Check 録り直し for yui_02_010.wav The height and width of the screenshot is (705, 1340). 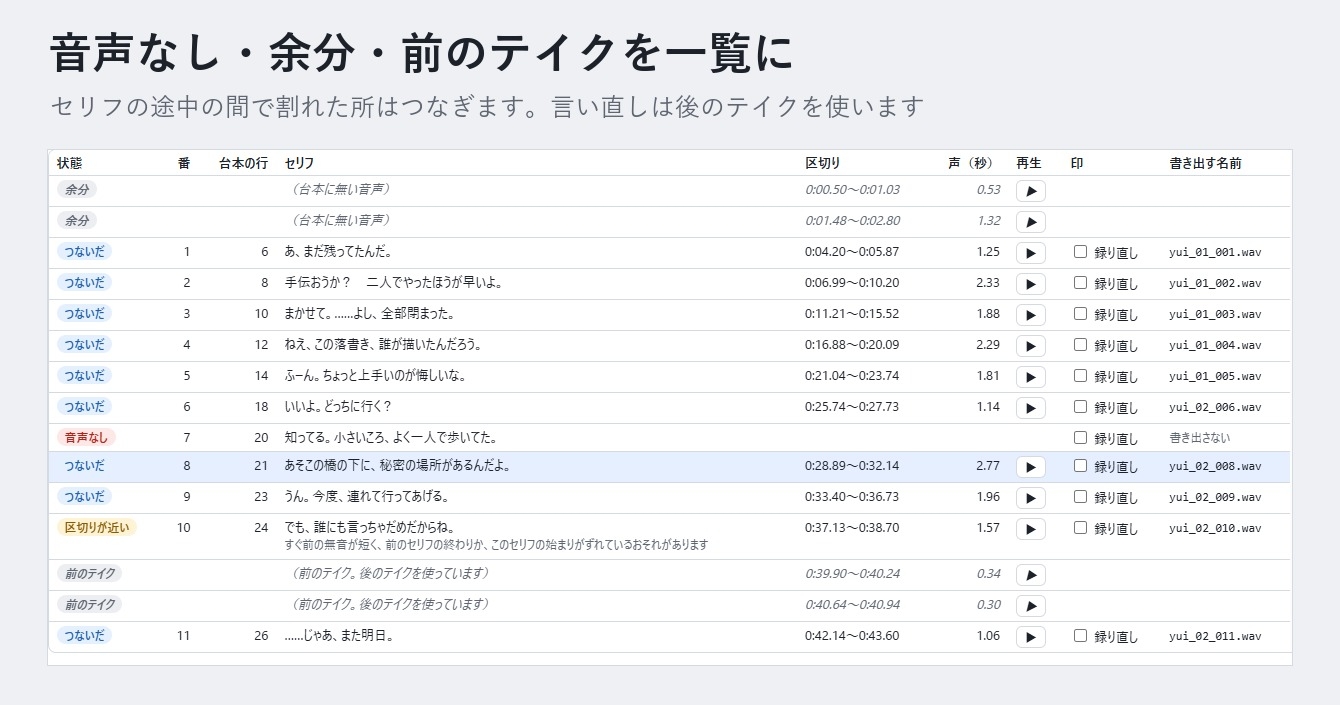pyautogui.click(x=1080, y=528)
